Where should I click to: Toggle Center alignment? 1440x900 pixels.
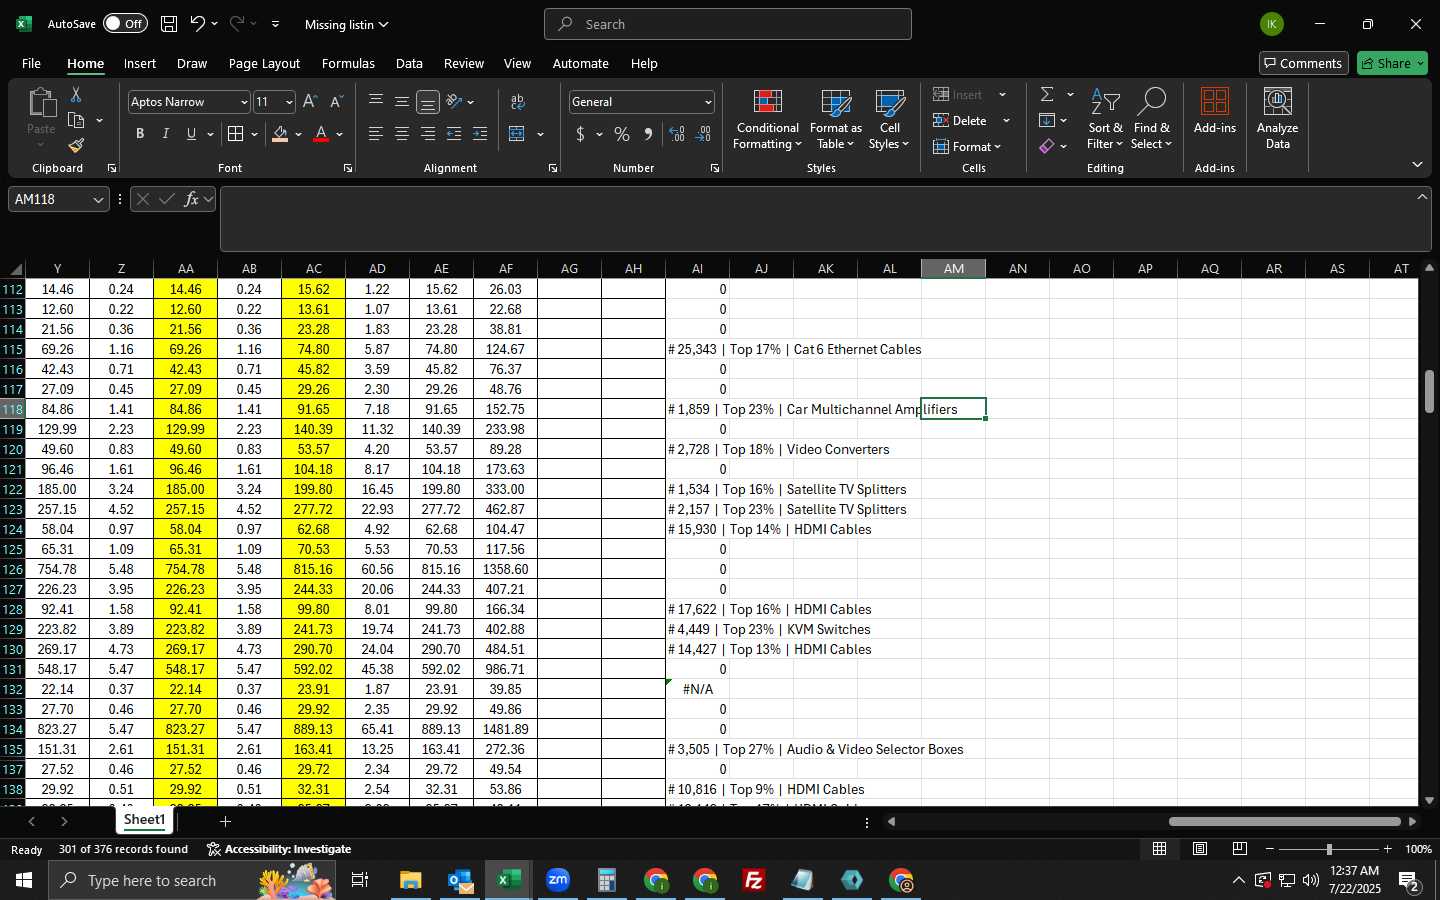tap(402, 134)
